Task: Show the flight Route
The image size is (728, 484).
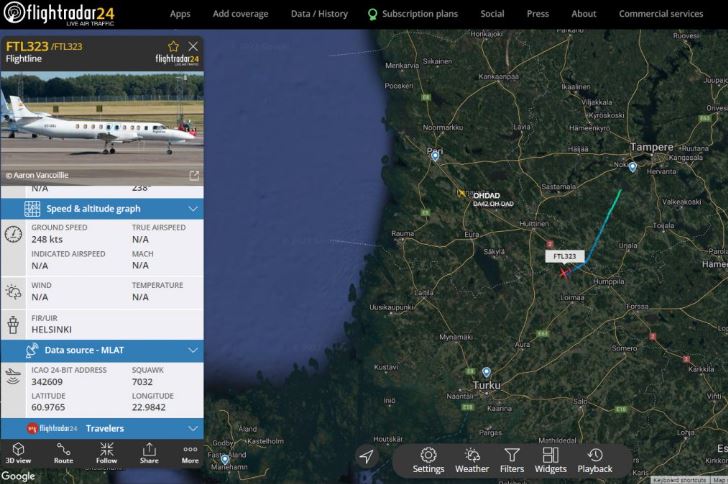Action: pos(64,453)
